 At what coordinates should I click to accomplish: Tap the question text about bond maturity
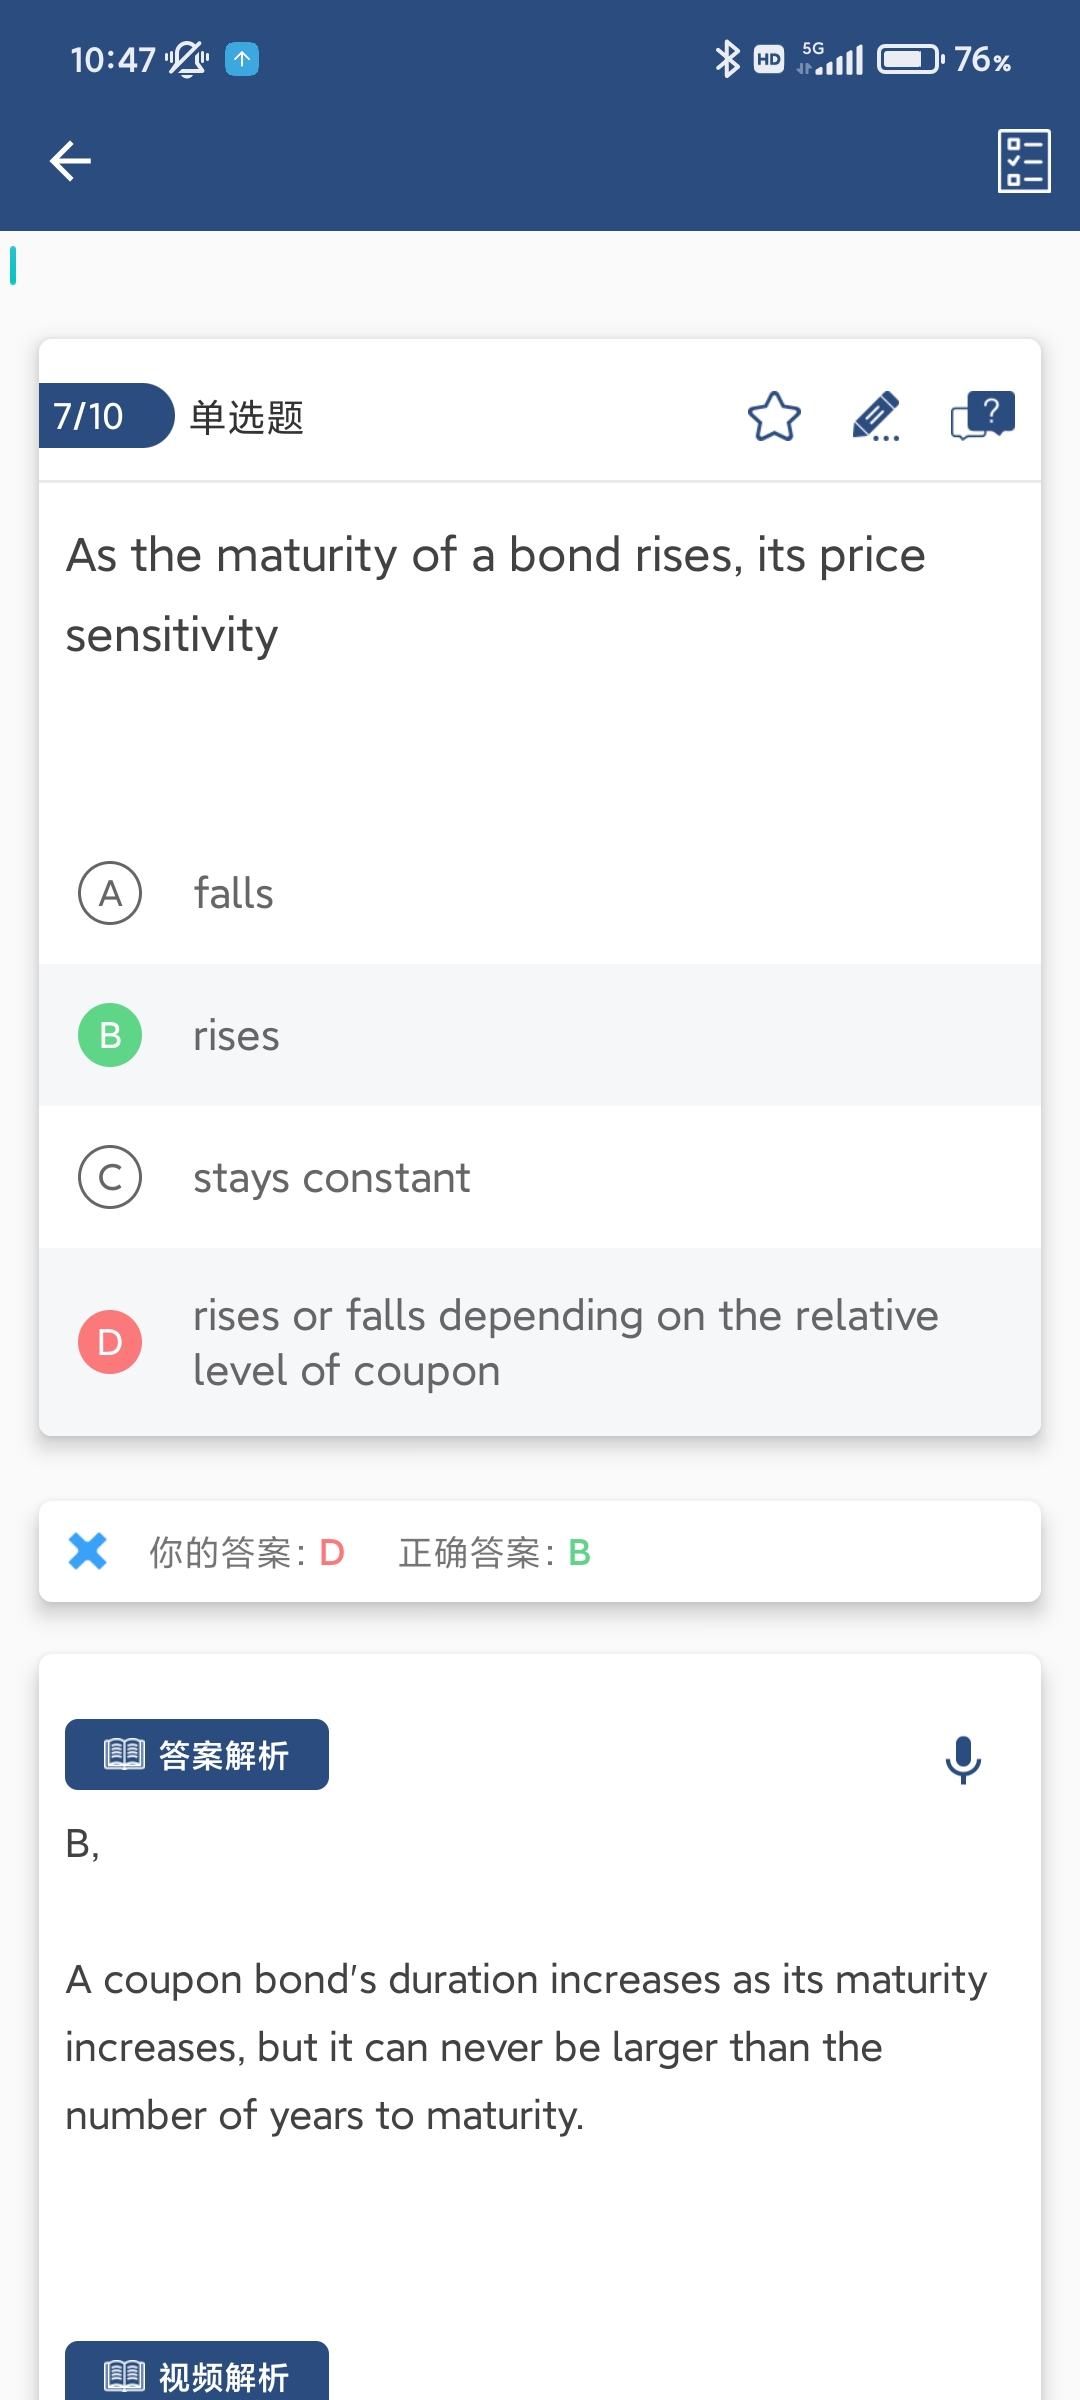click(496, 595)
